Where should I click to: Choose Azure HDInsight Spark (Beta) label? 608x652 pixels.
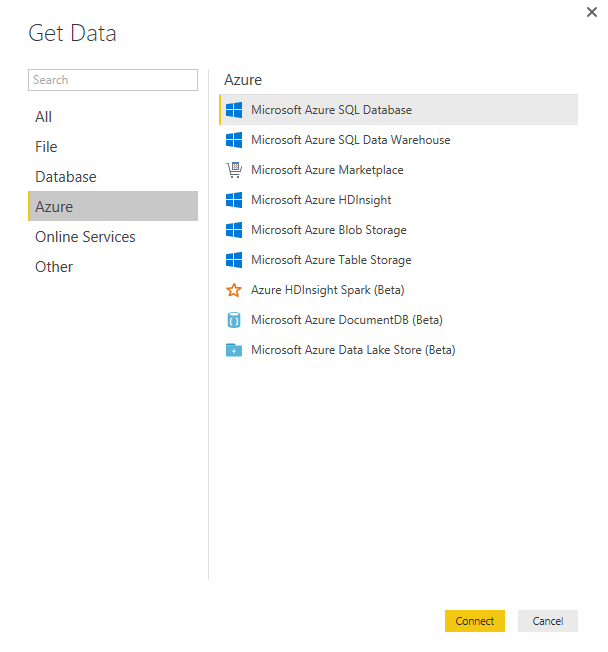pyautogui.click(x=327, y=290)
